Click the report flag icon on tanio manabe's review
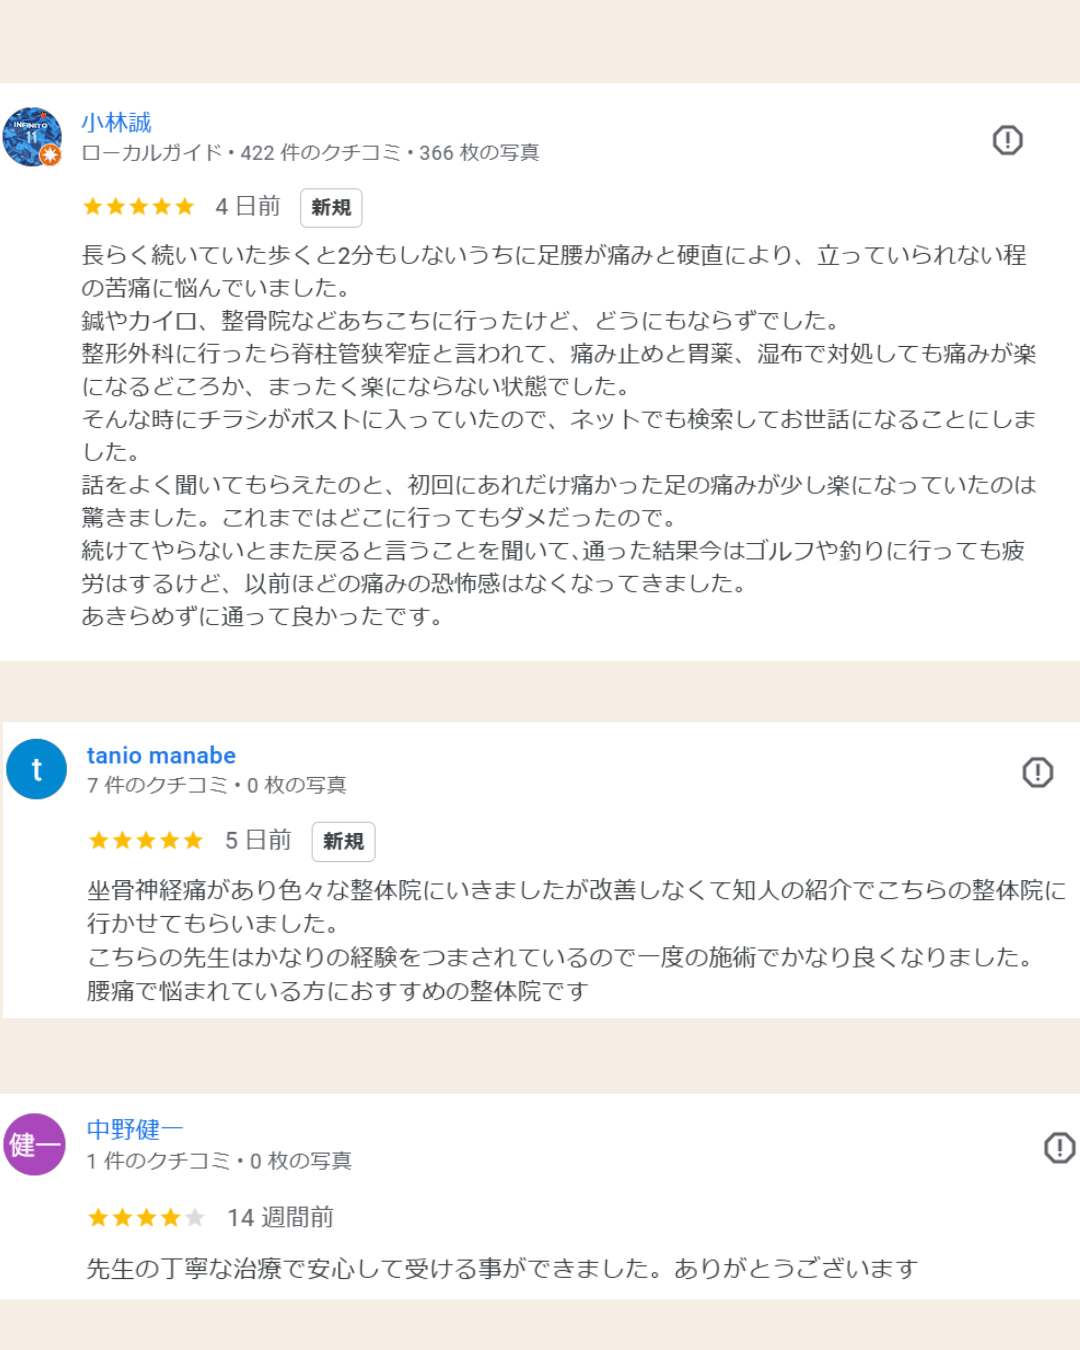The image size is (1080, 1350). (1037, 772)
